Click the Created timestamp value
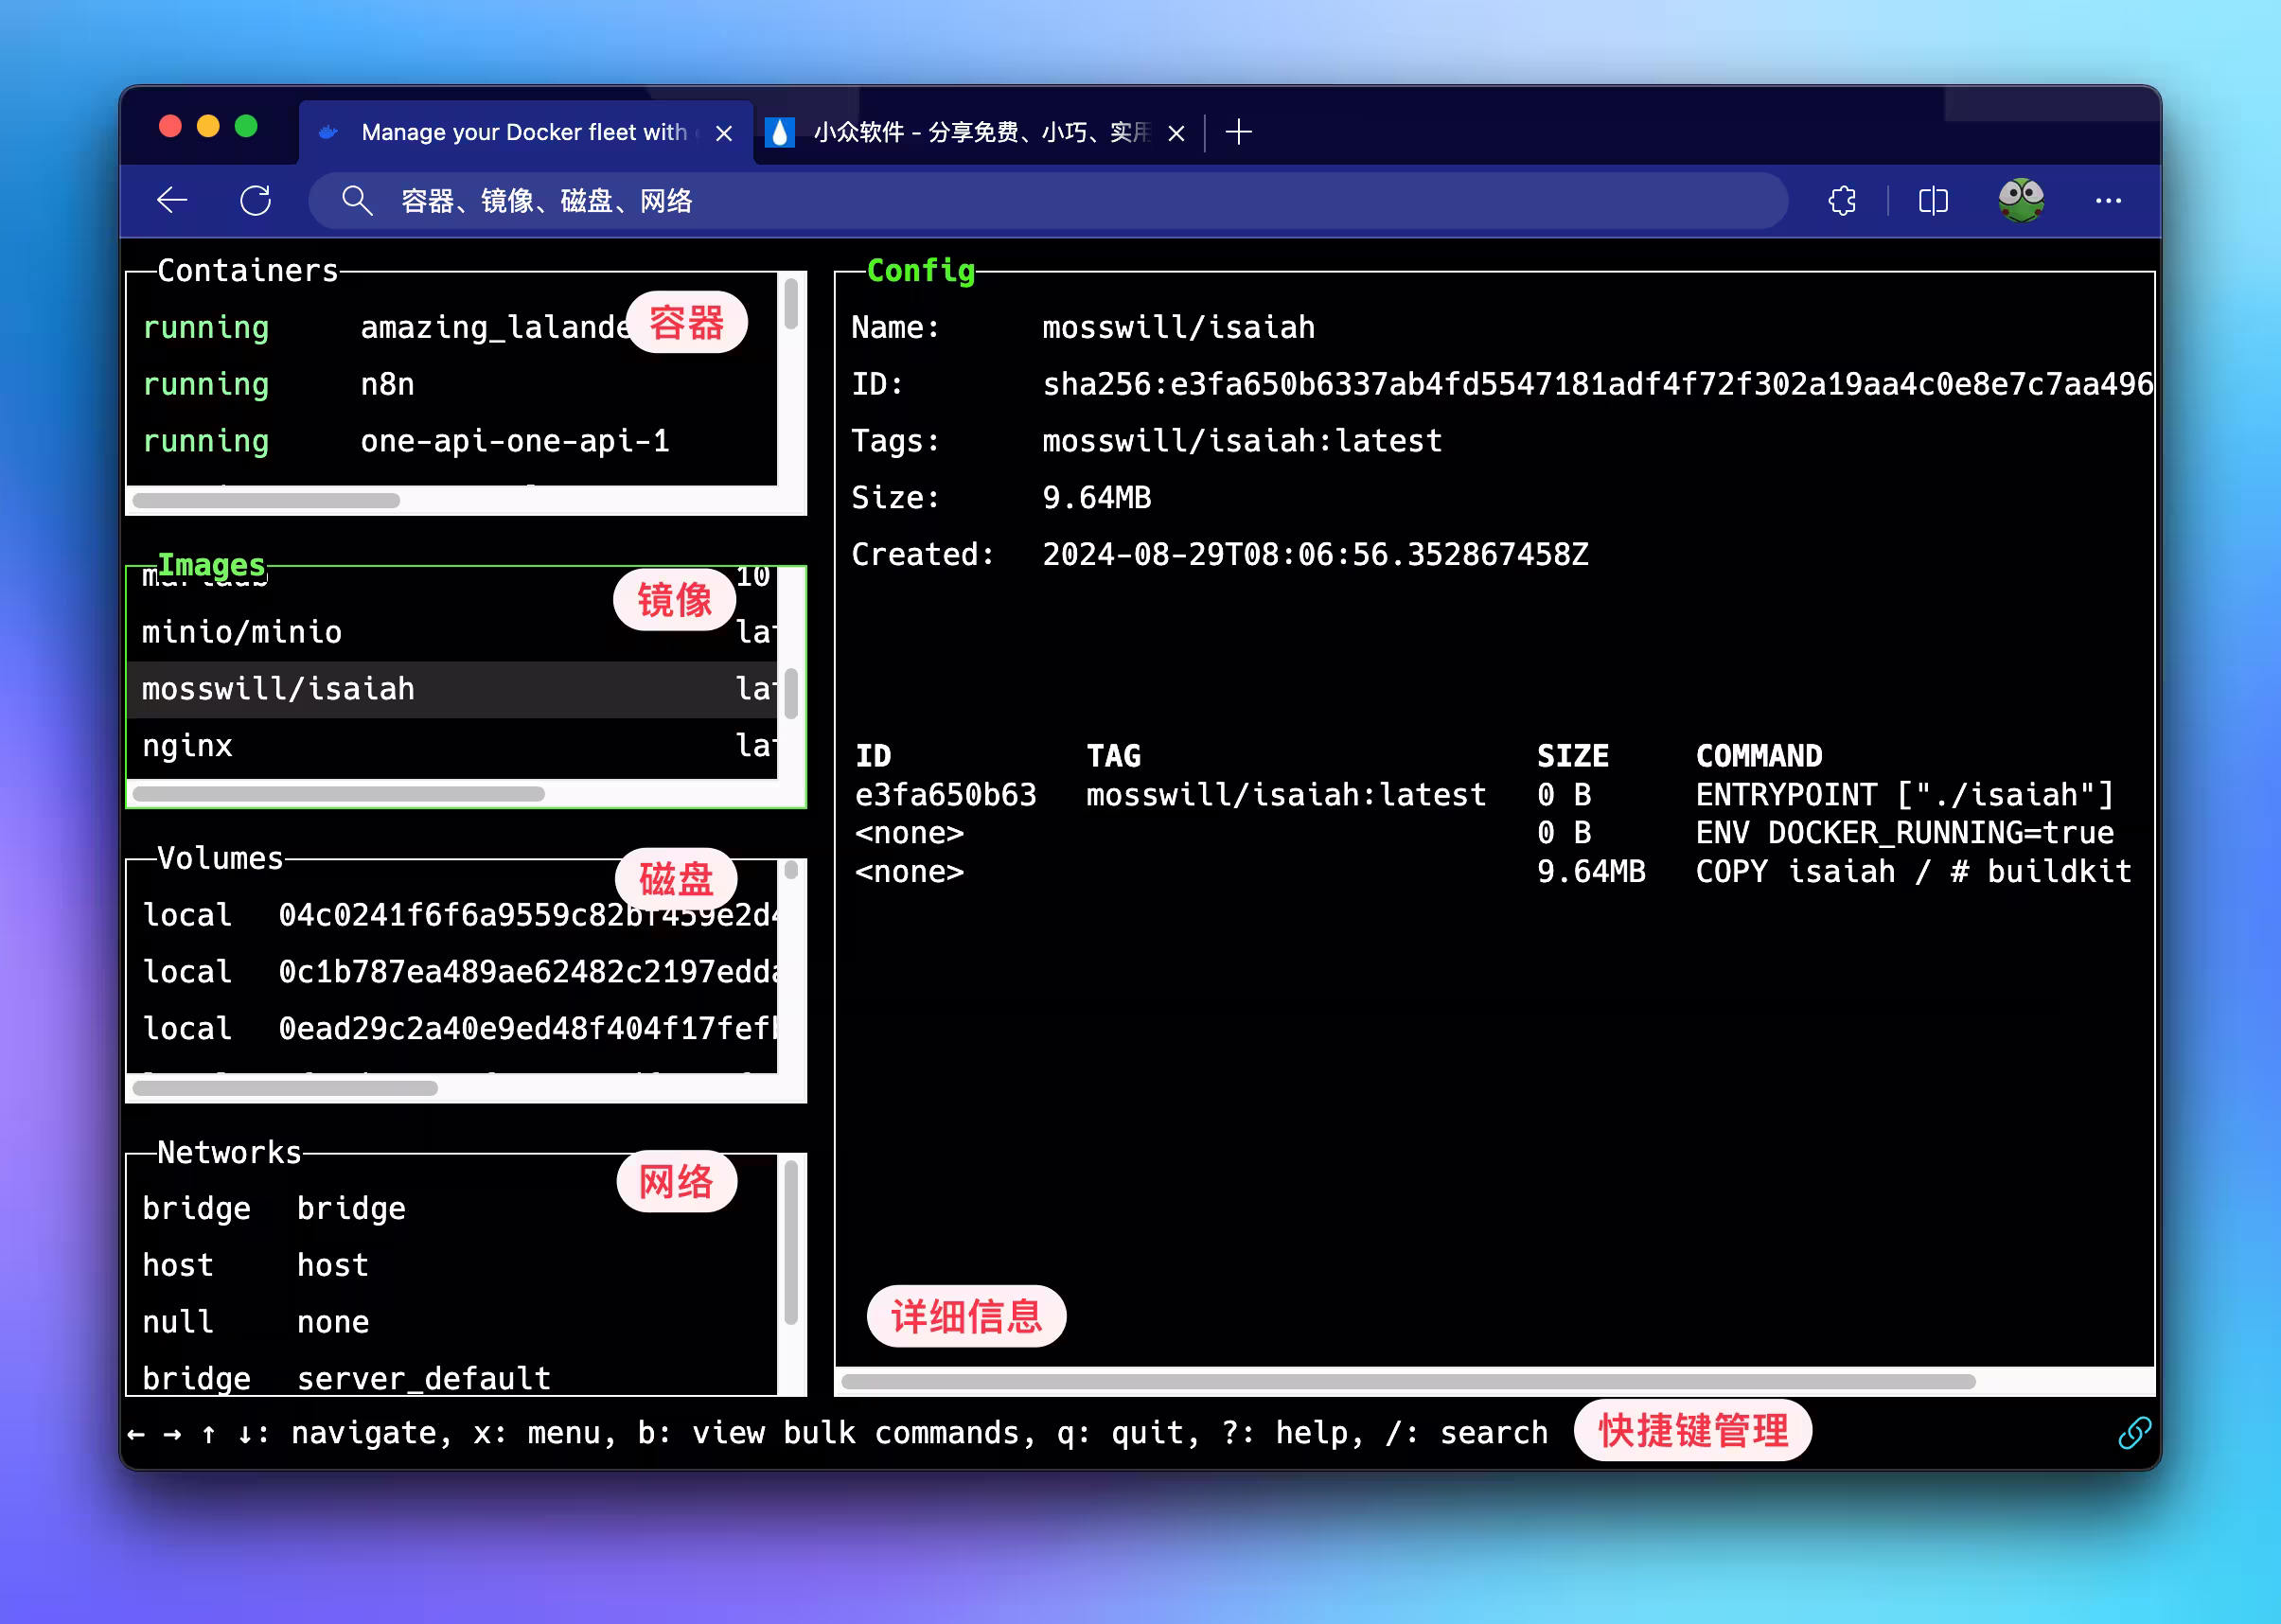 tap(1315, 555)
